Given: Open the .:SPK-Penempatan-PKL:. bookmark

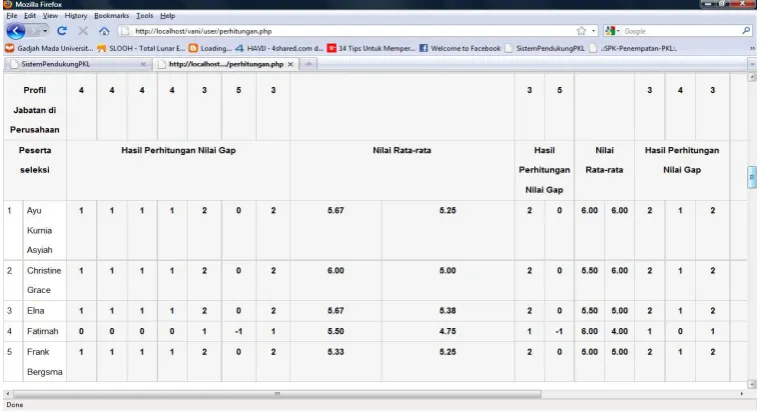Looking at the screenshot, I should pos(633,48).
